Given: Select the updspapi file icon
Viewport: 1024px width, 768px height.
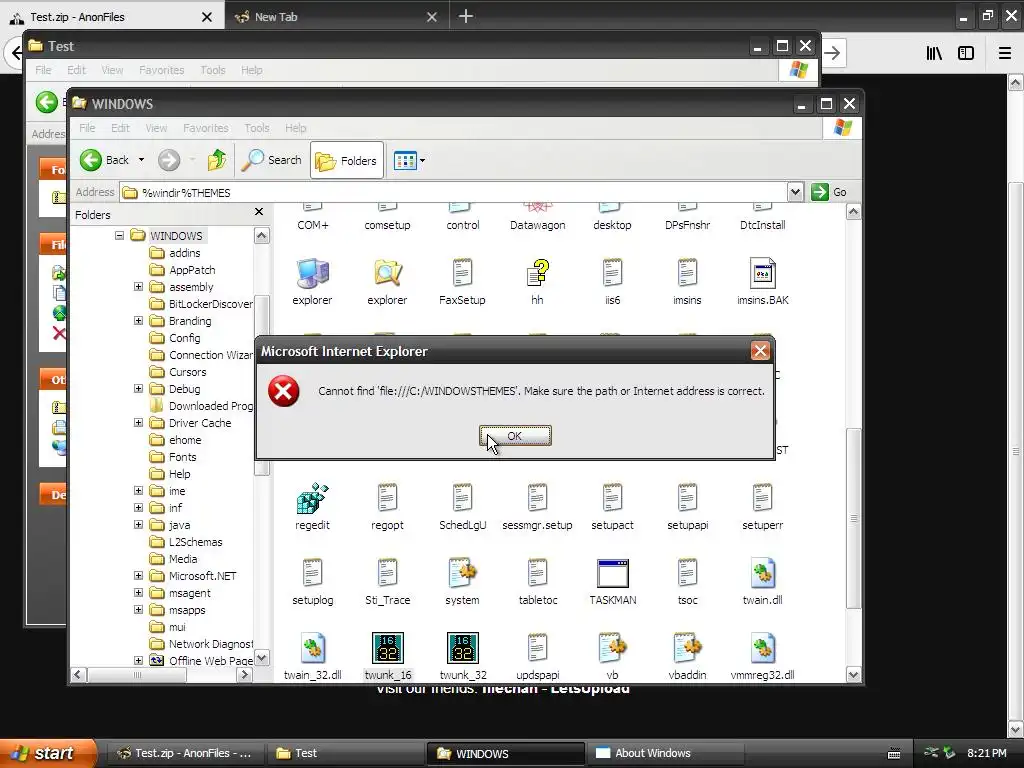Looking at the screenshot, I should [x=537, y=656].
